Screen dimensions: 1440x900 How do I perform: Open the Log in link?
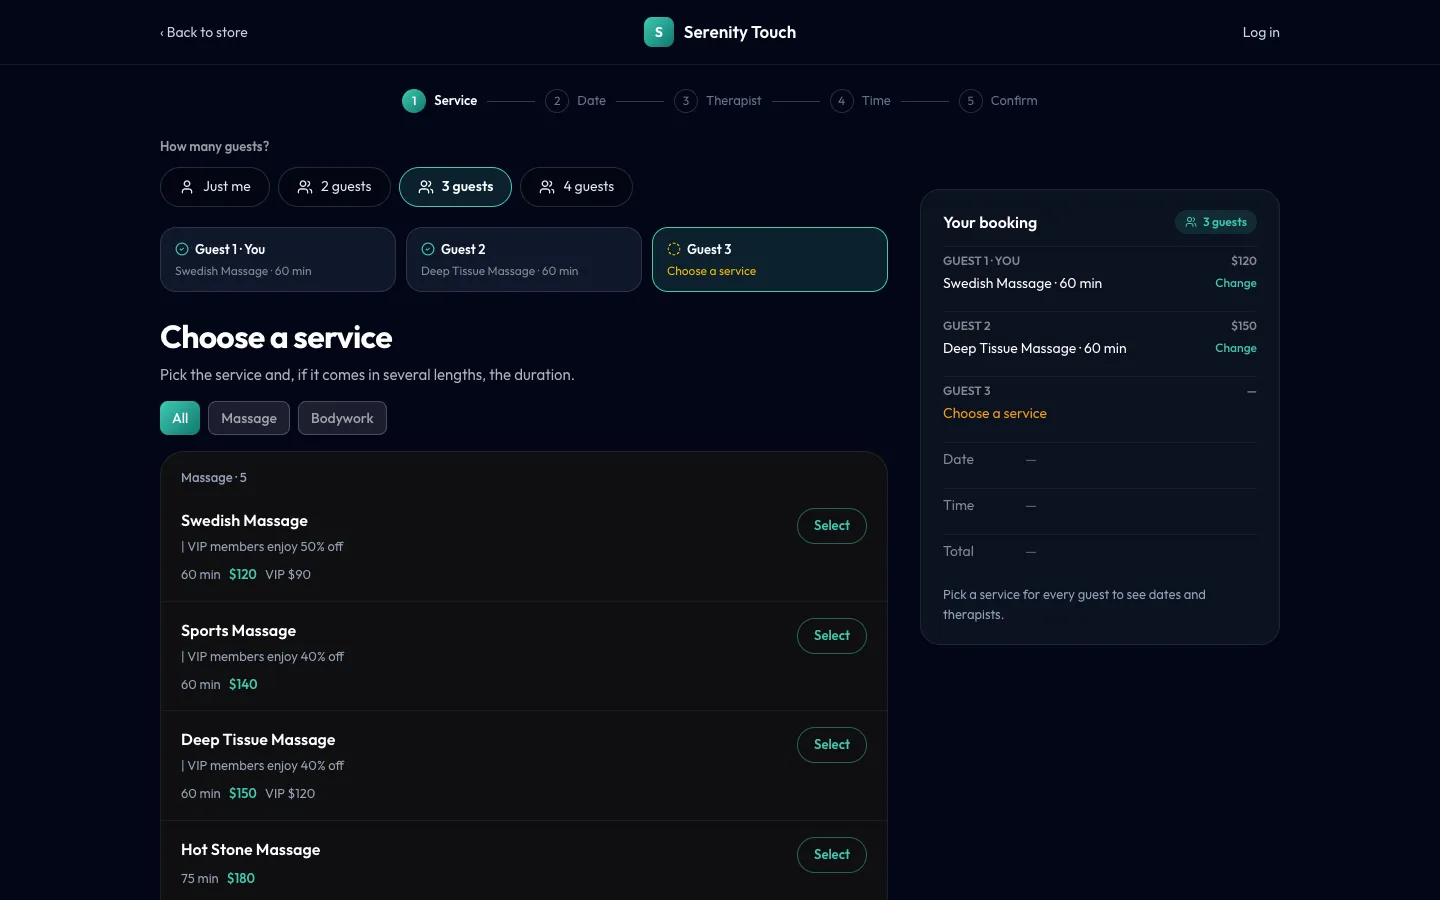(x=1261, y=32)
